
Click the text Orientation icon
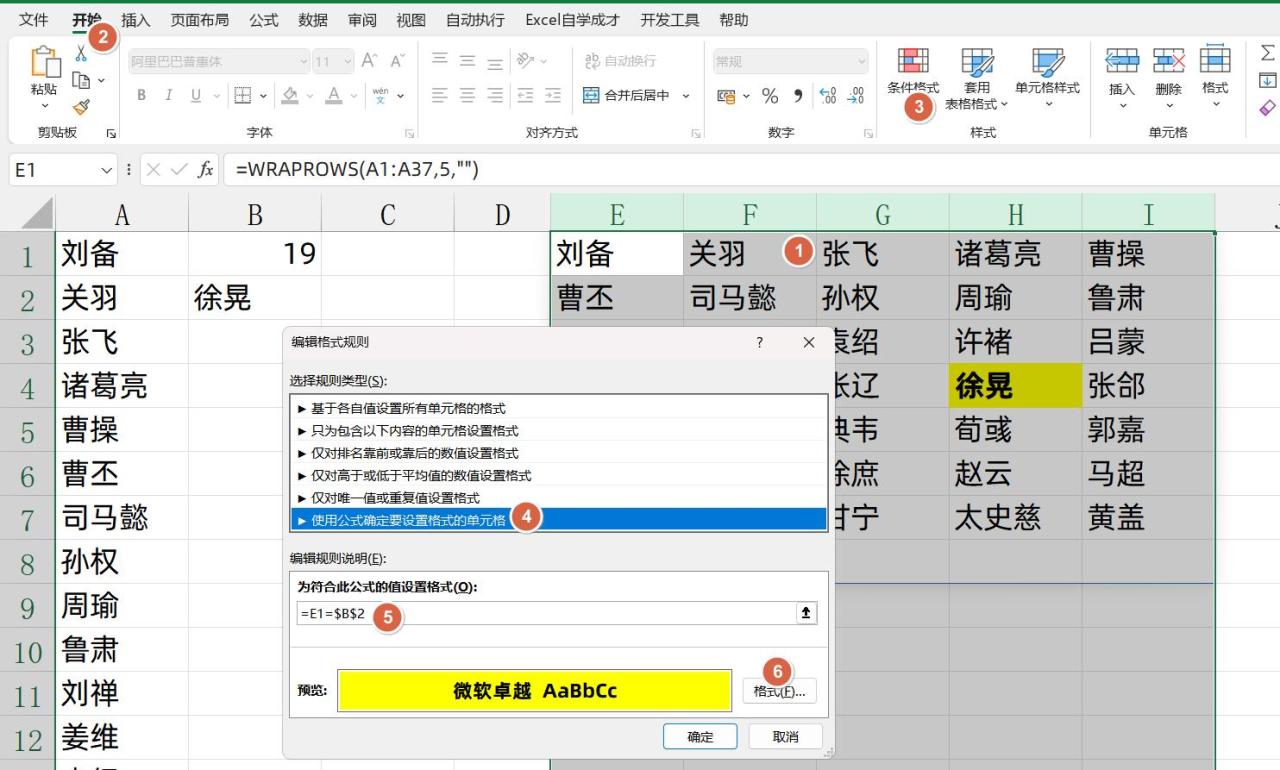coord(526,60)
